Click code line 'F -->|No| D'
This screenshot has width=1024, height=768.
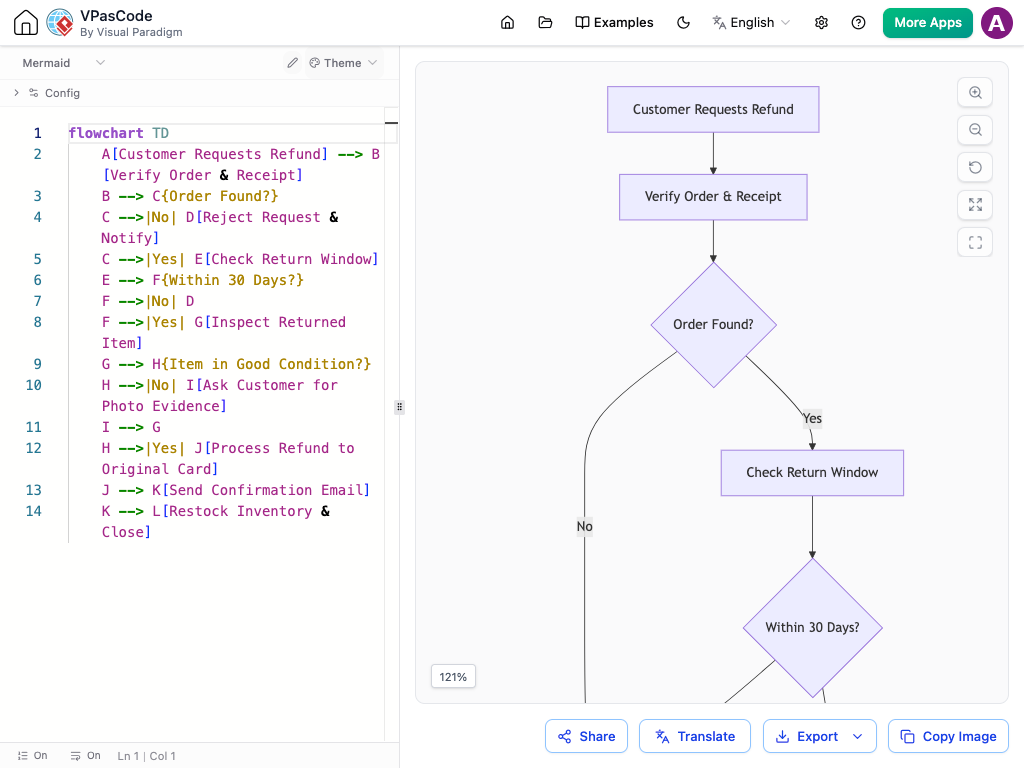point(148,301)
